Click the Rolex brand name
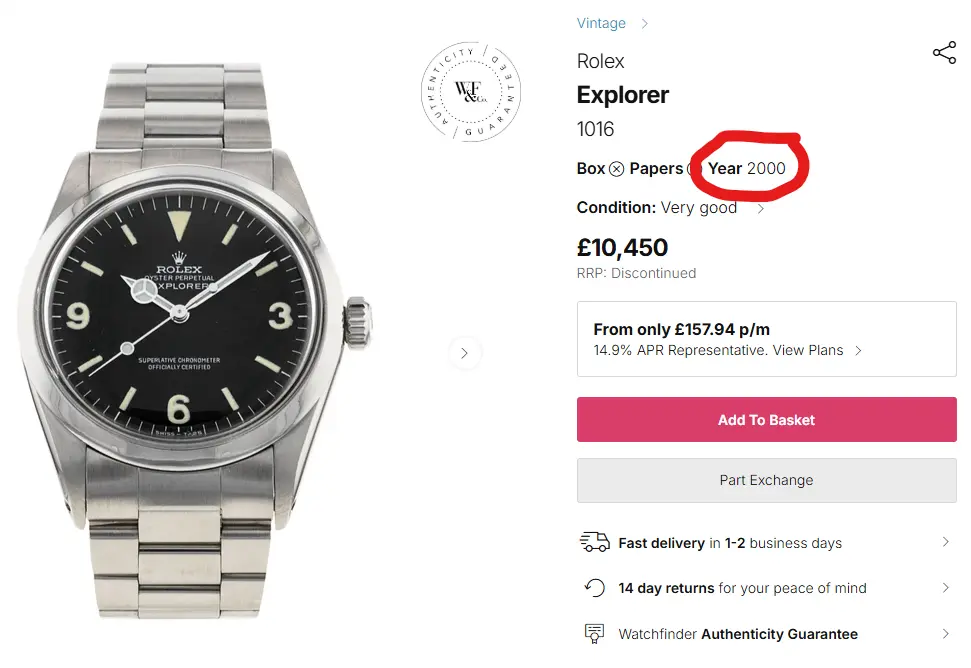Screen dimensions: 971x668 (x=600, y=61)
